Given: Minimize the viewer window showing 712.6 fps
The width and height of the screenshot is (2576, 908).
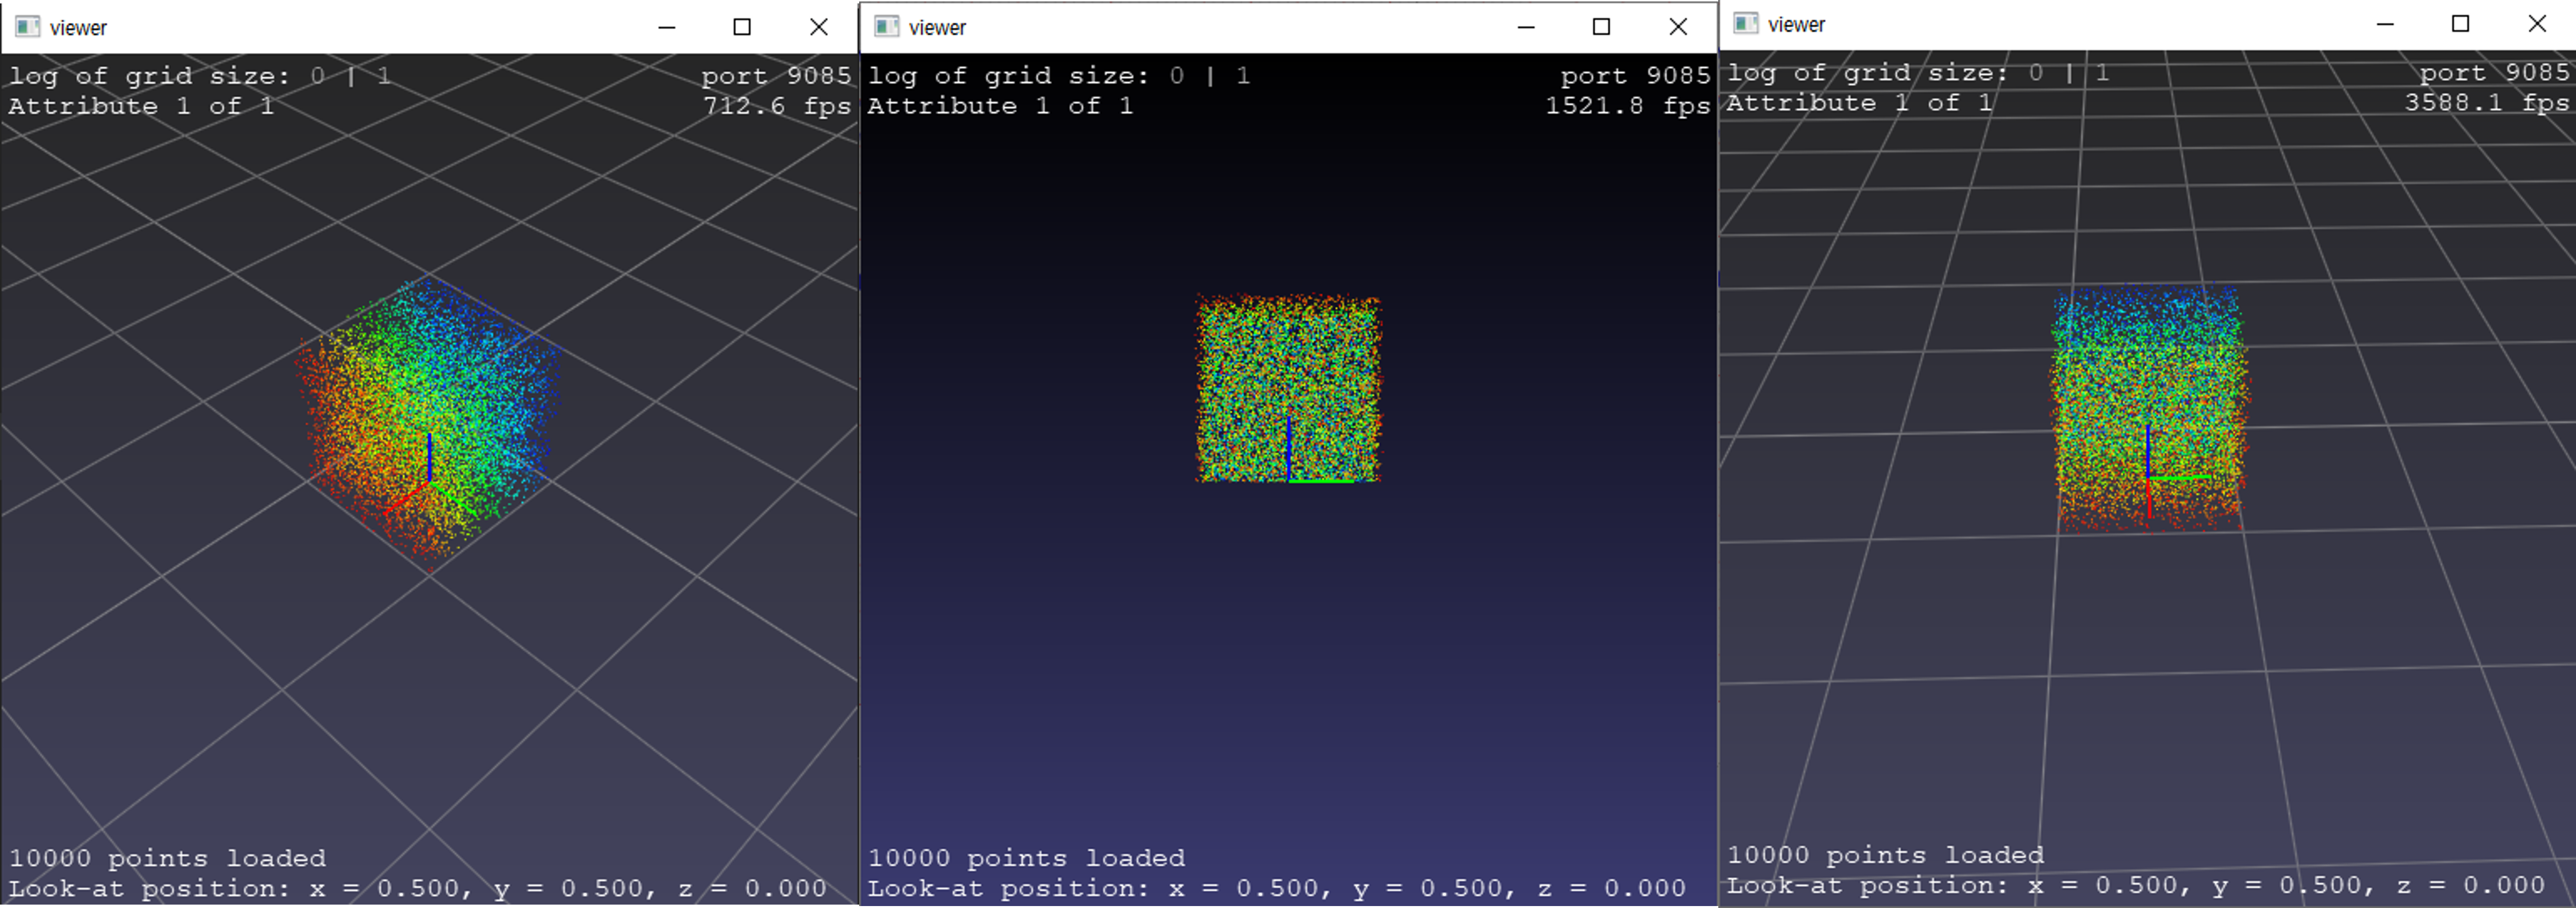Looking at the screenshot, I should [x=667, y=27].
